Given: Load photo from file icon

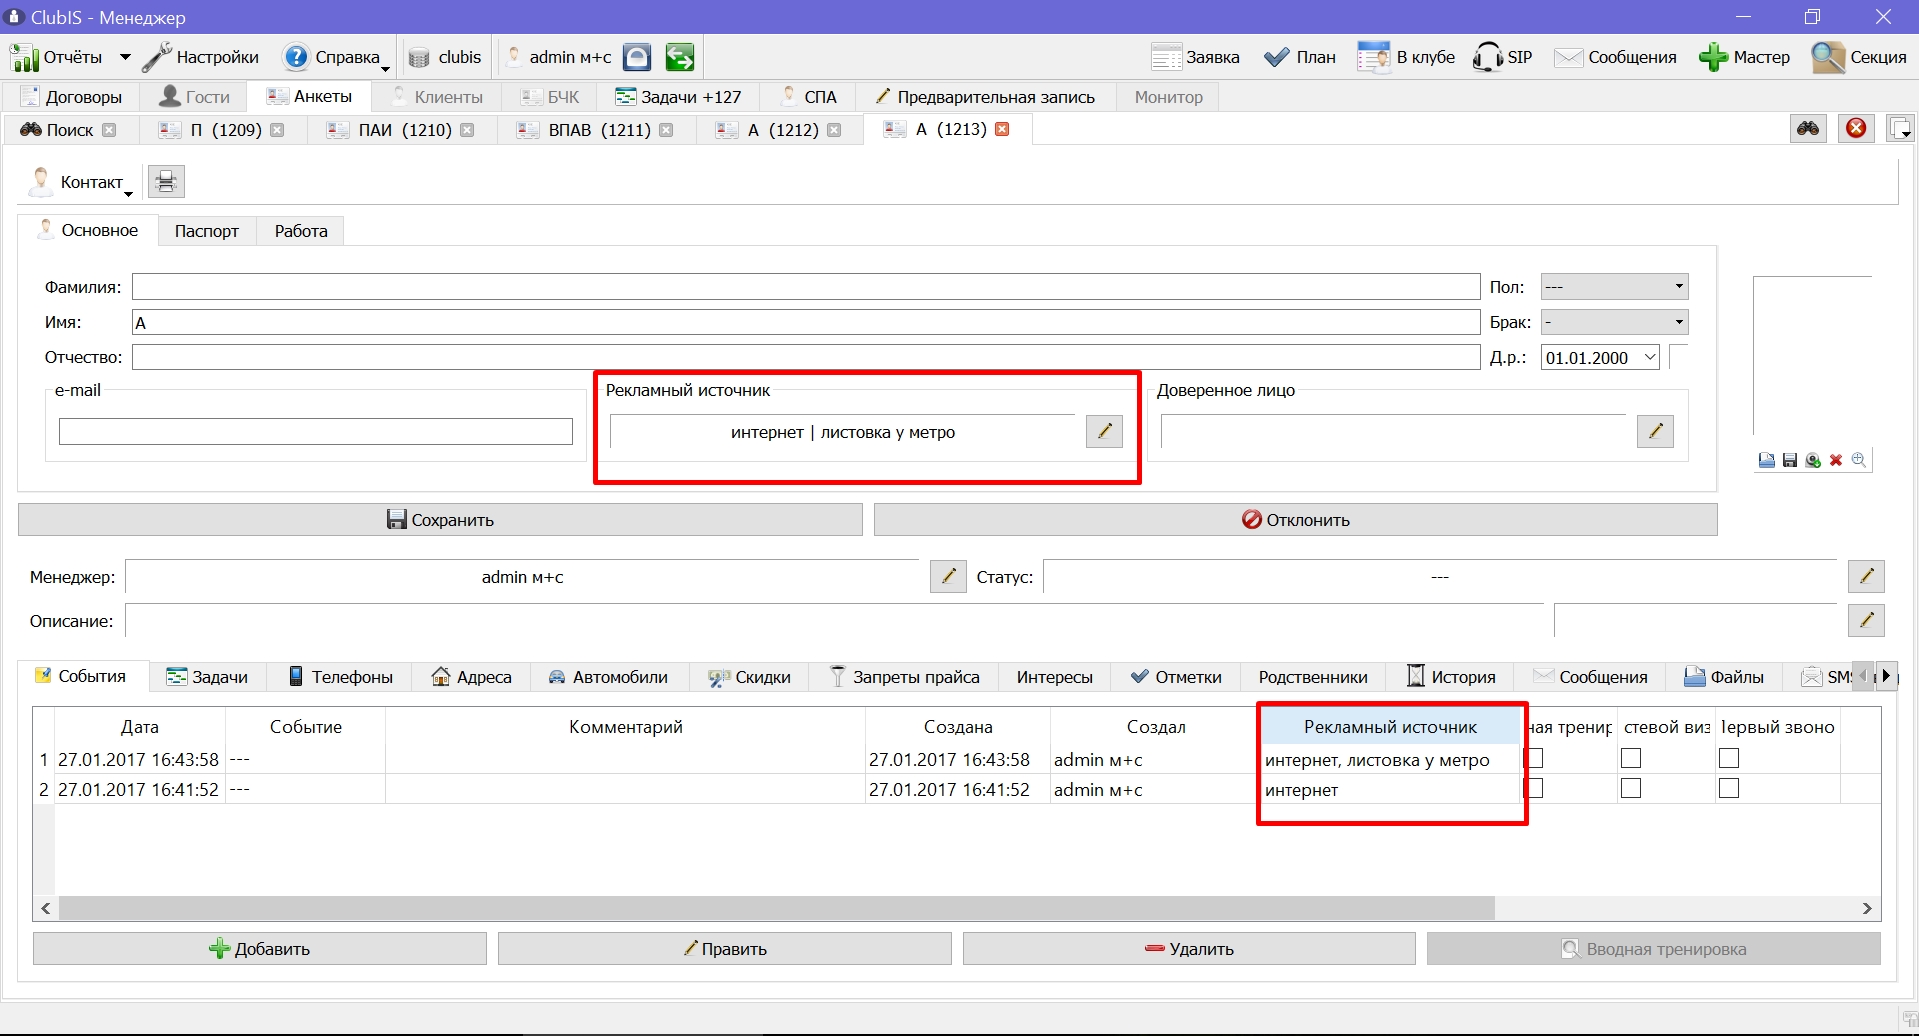Looking at the screenshot, I should click(1767, 460).
